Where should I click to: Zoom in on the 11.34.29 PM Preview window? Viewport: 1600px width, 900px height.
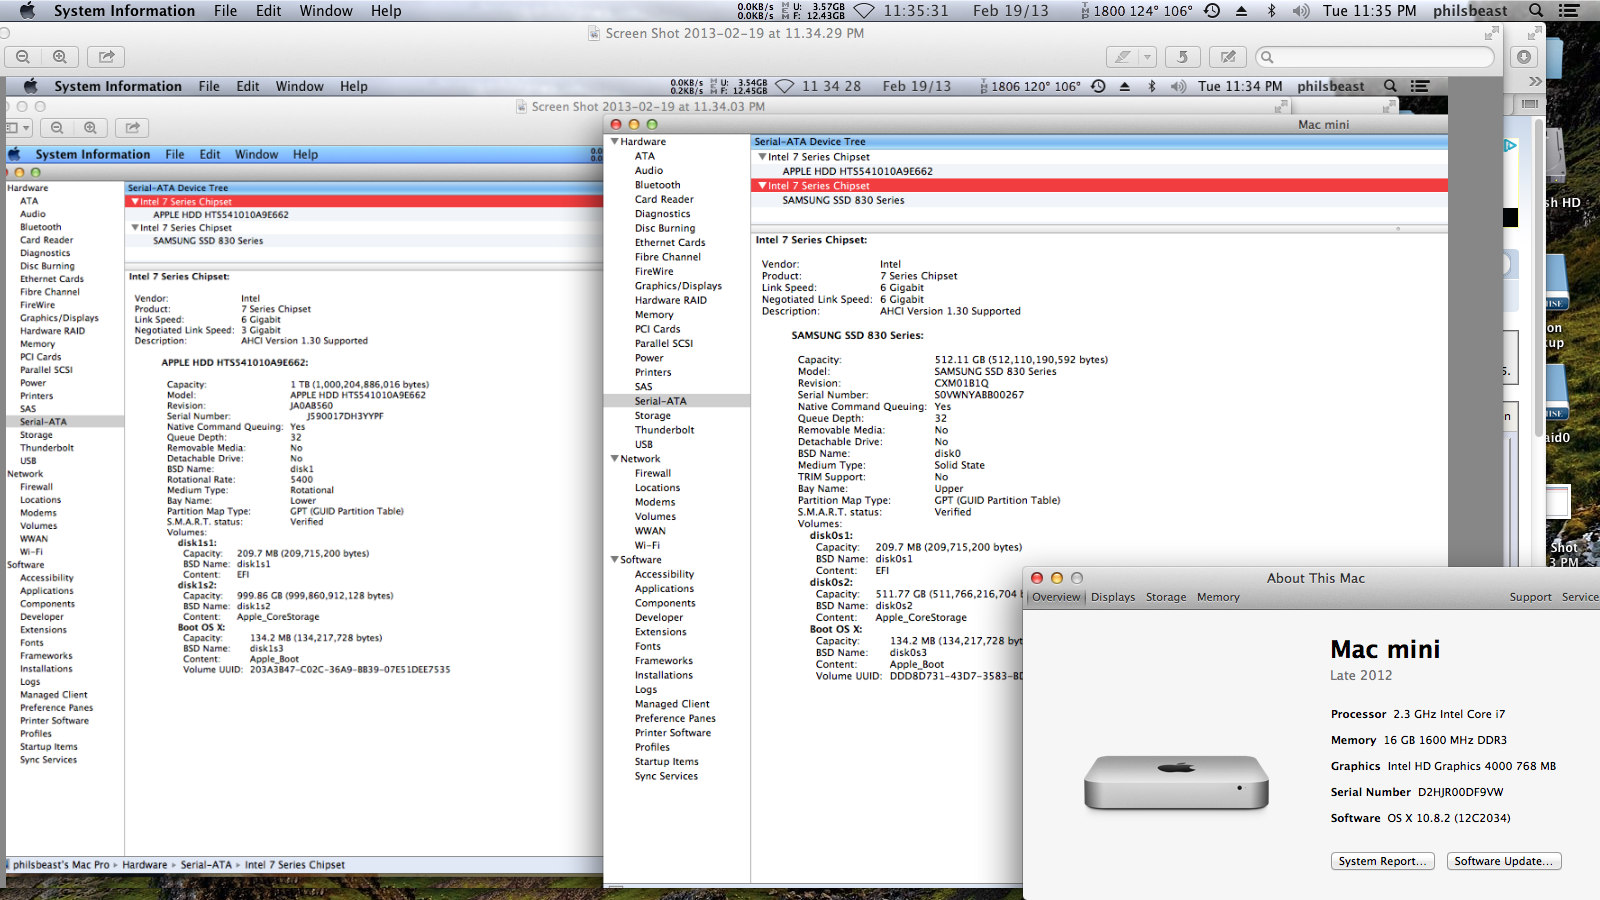pos(60,57)
